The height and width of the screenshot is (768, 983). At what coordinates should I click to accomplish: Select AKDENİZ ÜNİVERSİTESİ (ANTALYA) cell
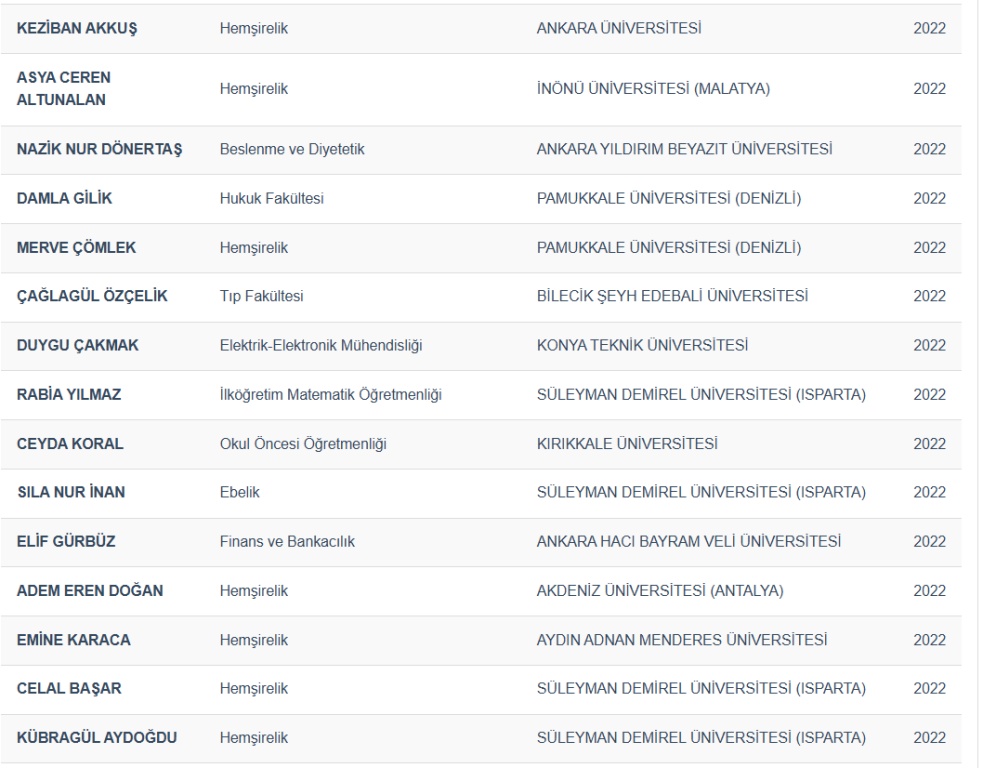(x=659, y=591)
